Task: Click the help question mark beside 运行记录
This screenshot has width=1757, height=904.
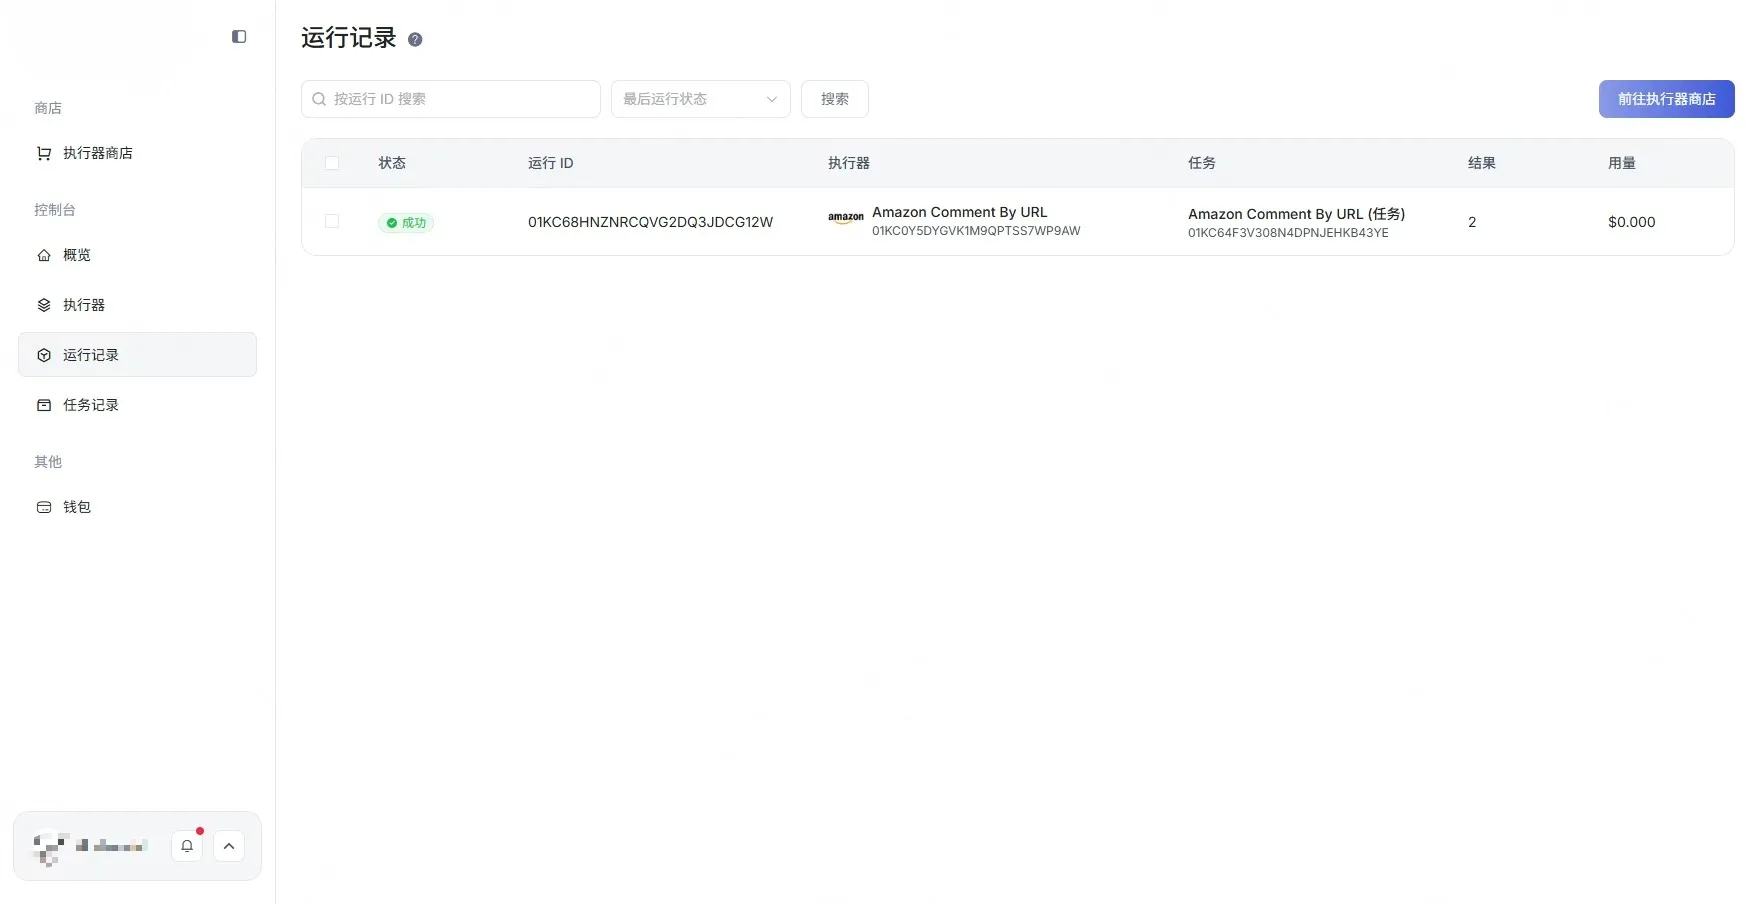Action: point(415,40)
